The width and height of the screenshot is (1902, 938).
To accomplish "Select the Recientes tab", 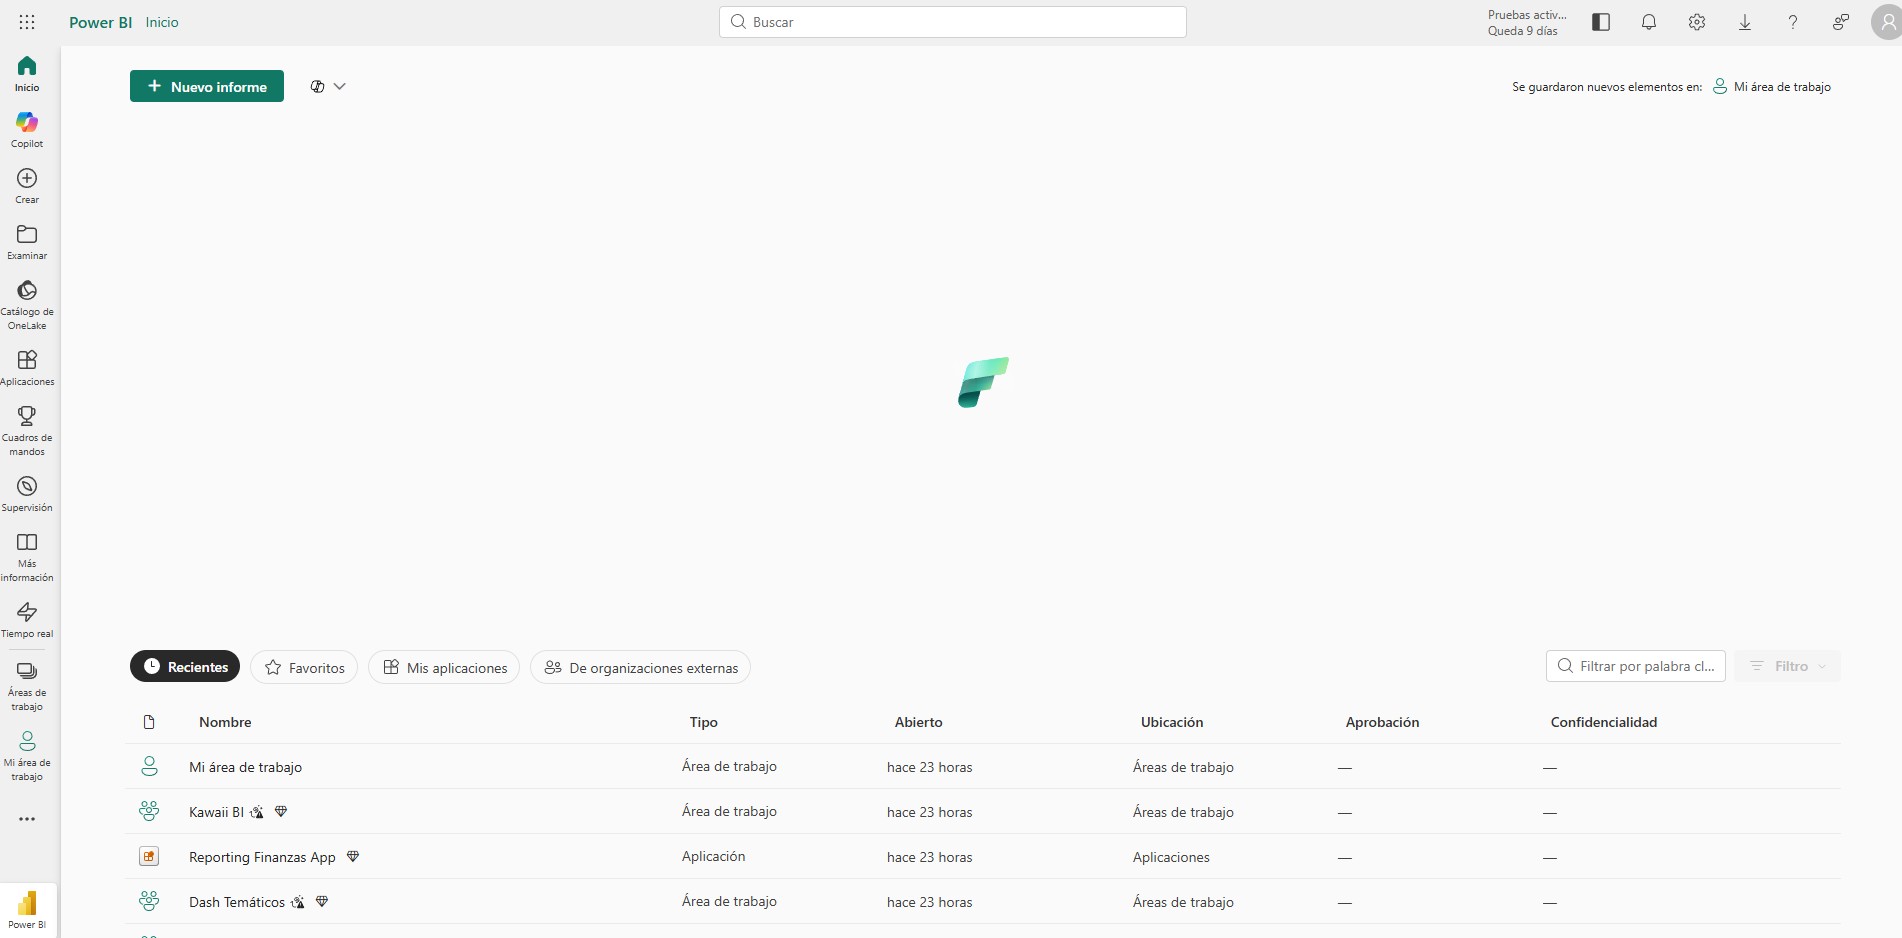I will 185,666.
